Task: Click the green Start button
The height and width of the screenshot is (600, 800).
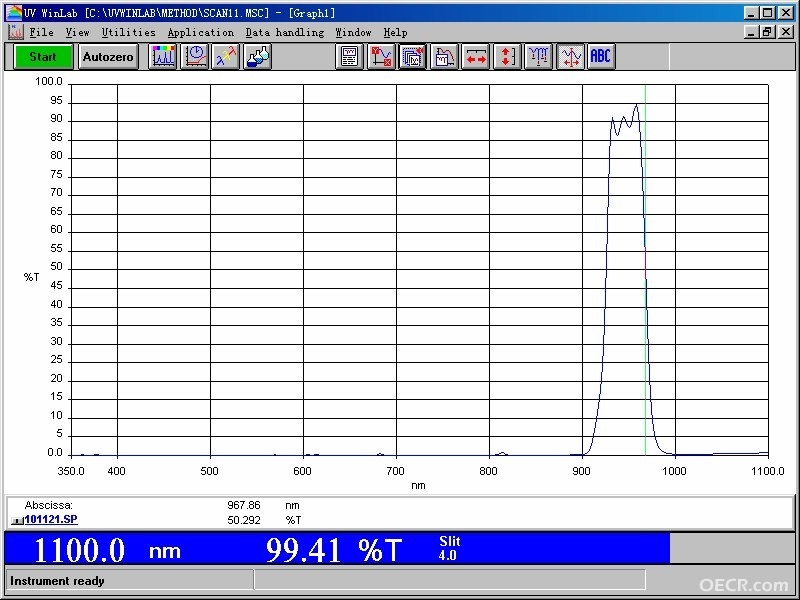Action: (43, 57)
